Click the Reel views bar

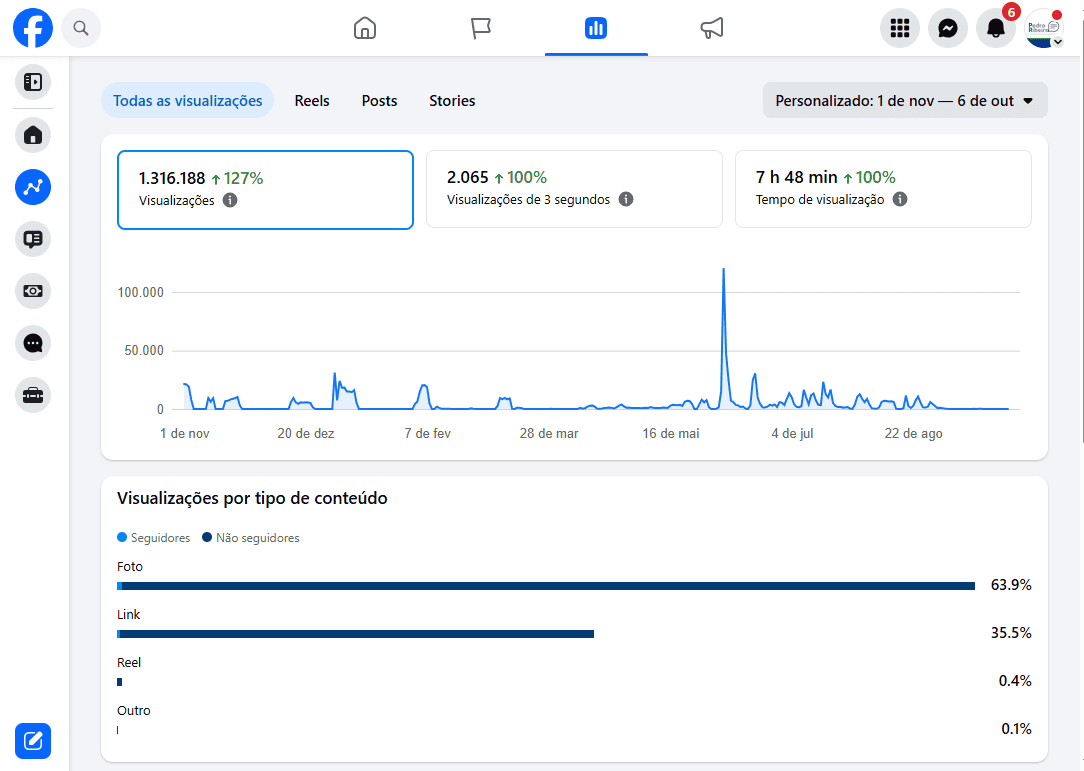pos(120,682)
